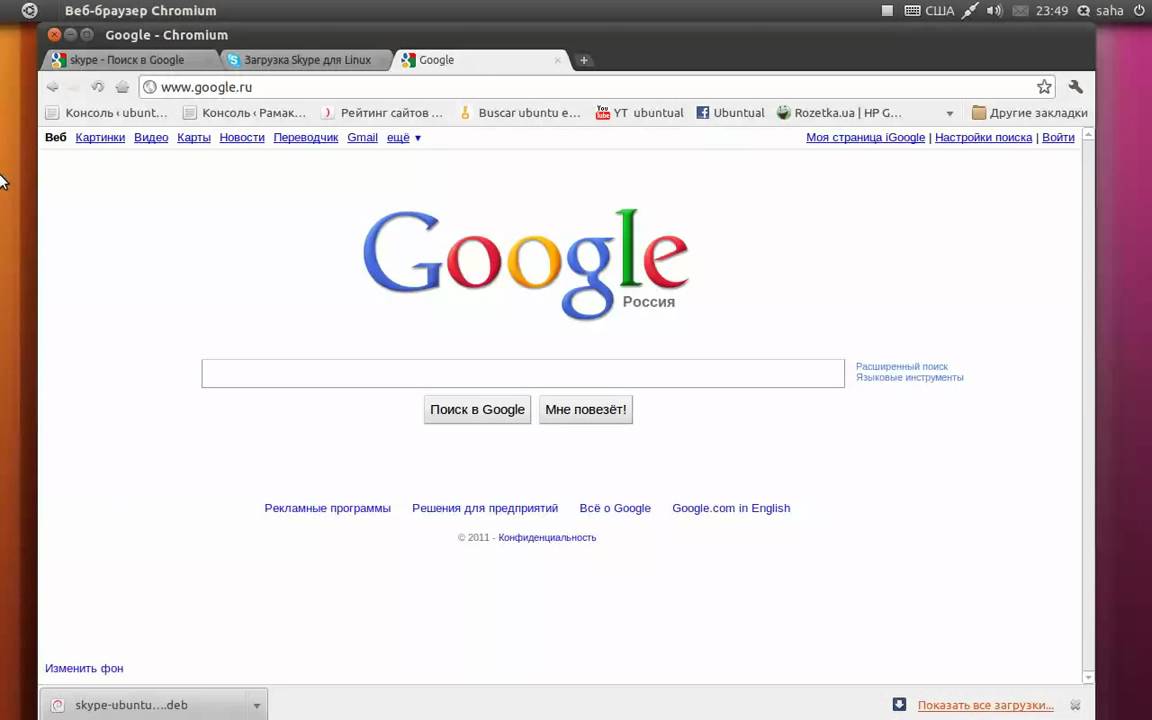Switch to 'Google.com in English'
The width and height of the screenshot is (1152, 720).
pos(731,508)
